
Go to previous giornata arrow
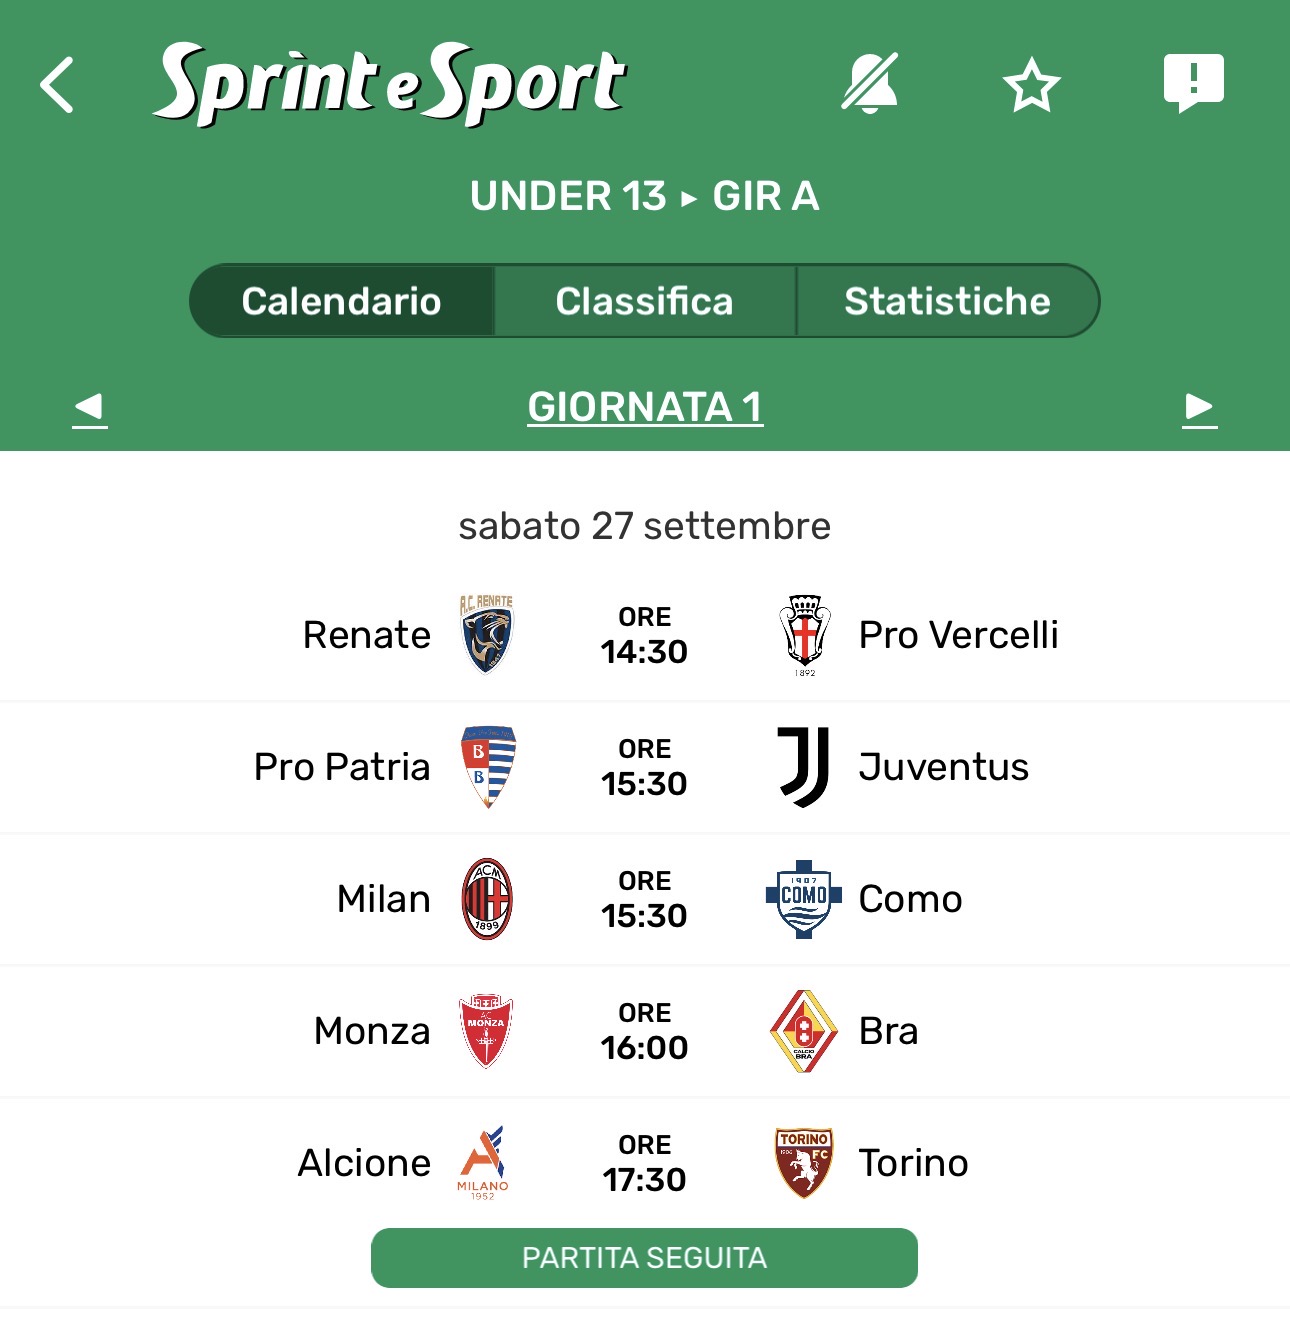tap(90, 408)
